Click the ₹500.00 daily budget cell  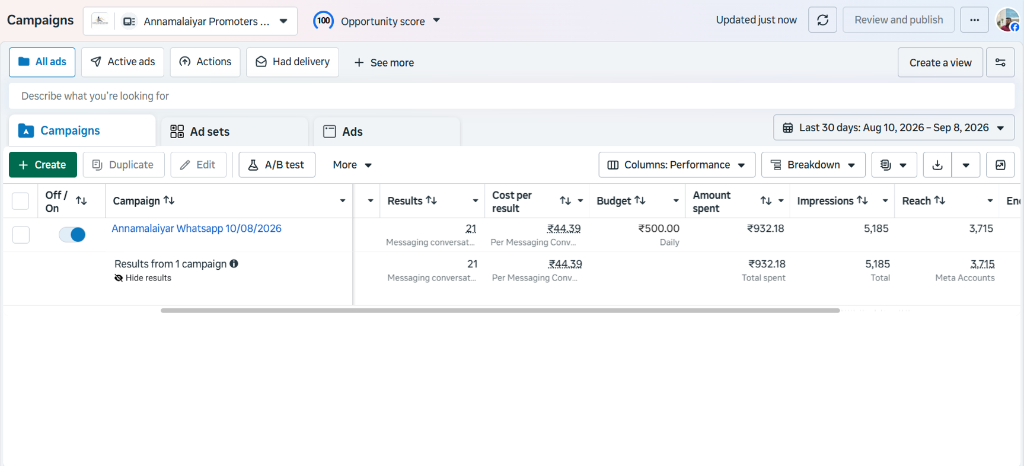[658, 228]
